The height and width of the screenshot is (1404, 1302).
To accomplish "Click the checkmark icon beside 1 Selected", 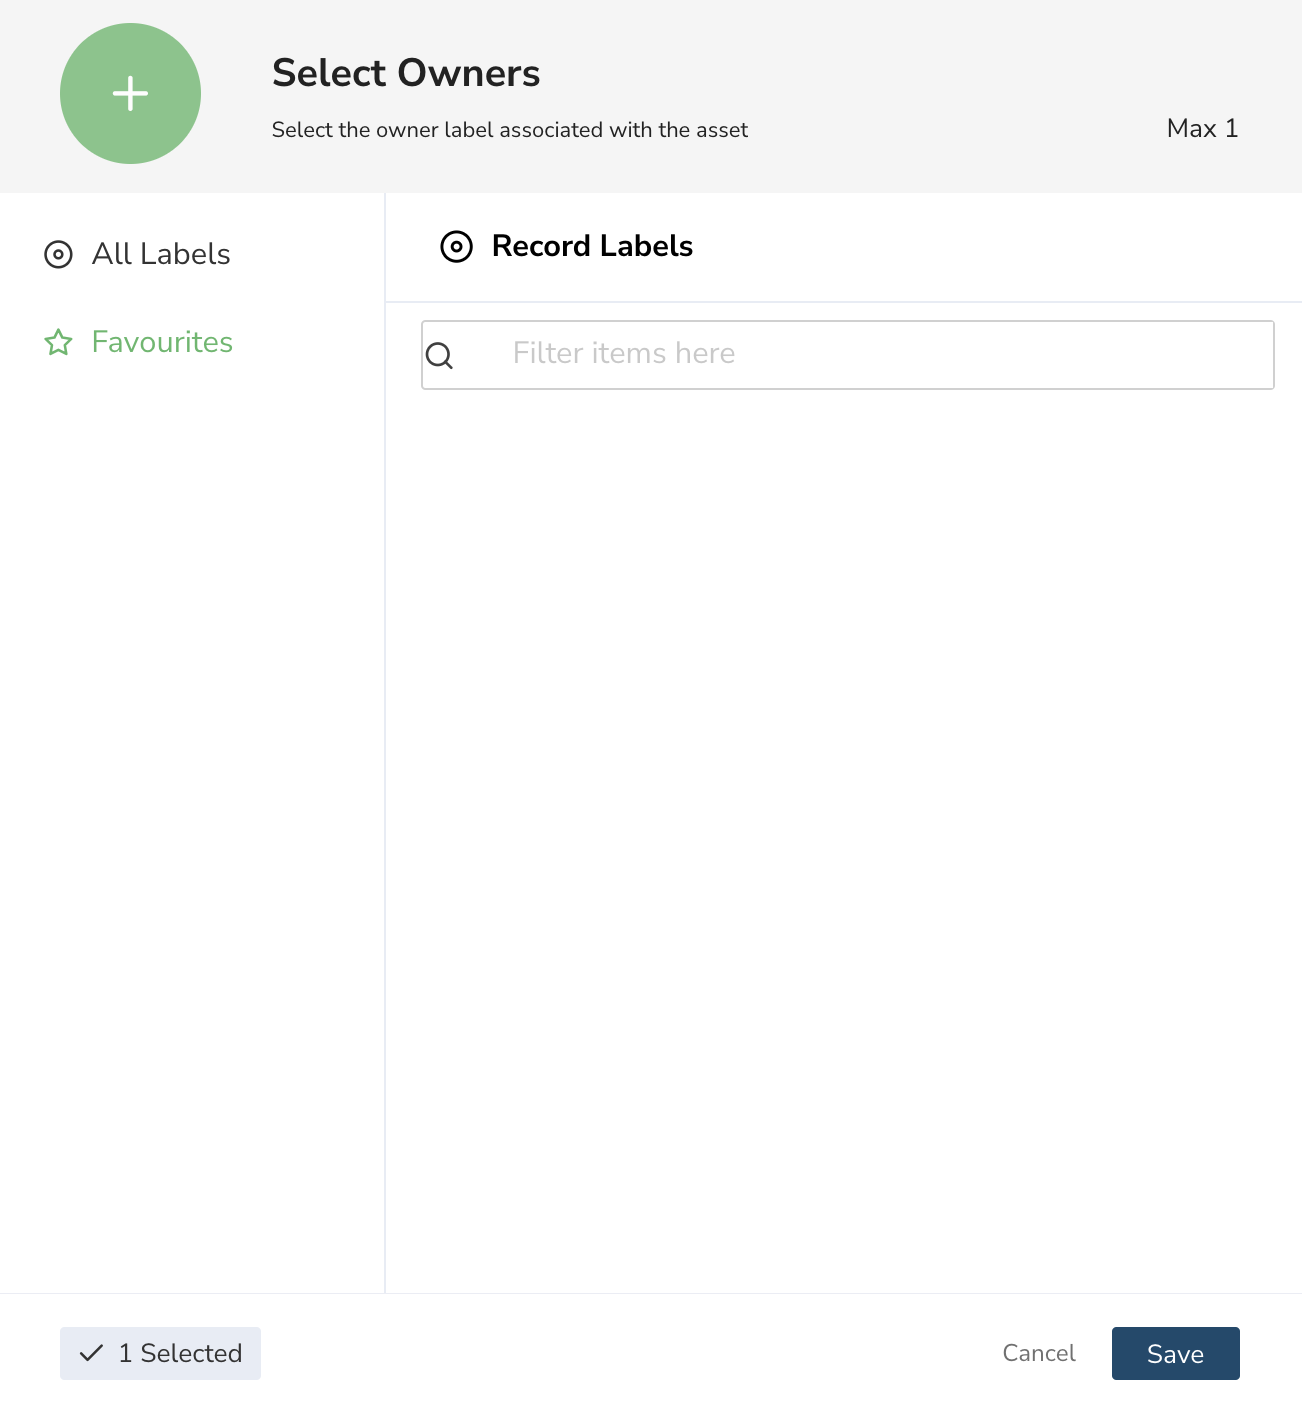I will tap(91, 1353).
